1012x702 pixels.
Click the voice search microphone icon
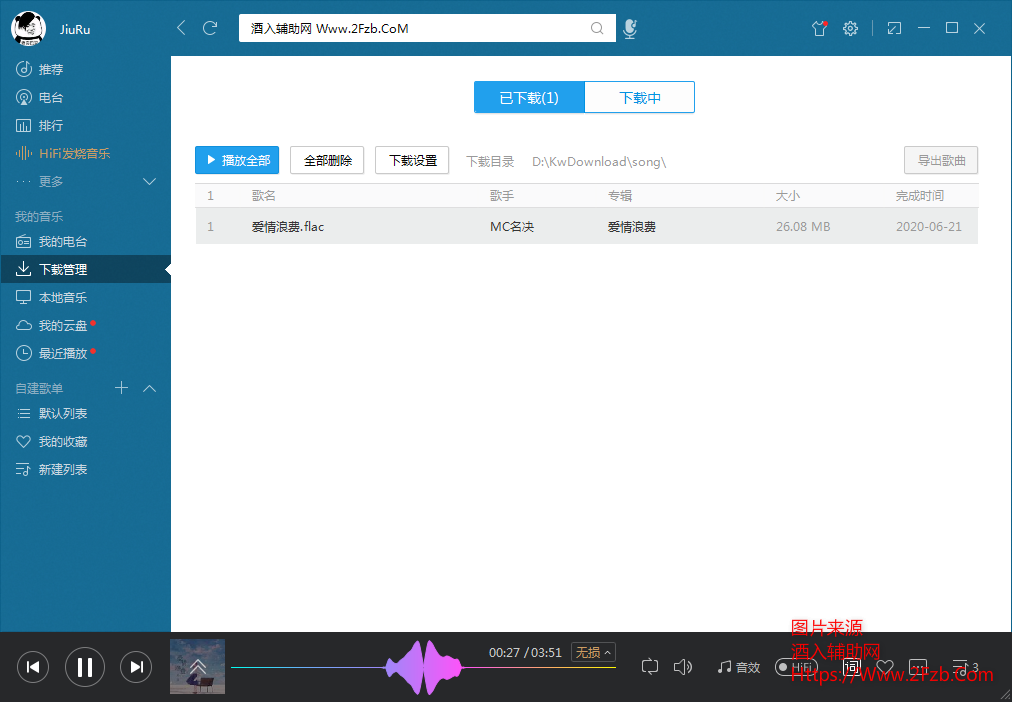point(630,28)
